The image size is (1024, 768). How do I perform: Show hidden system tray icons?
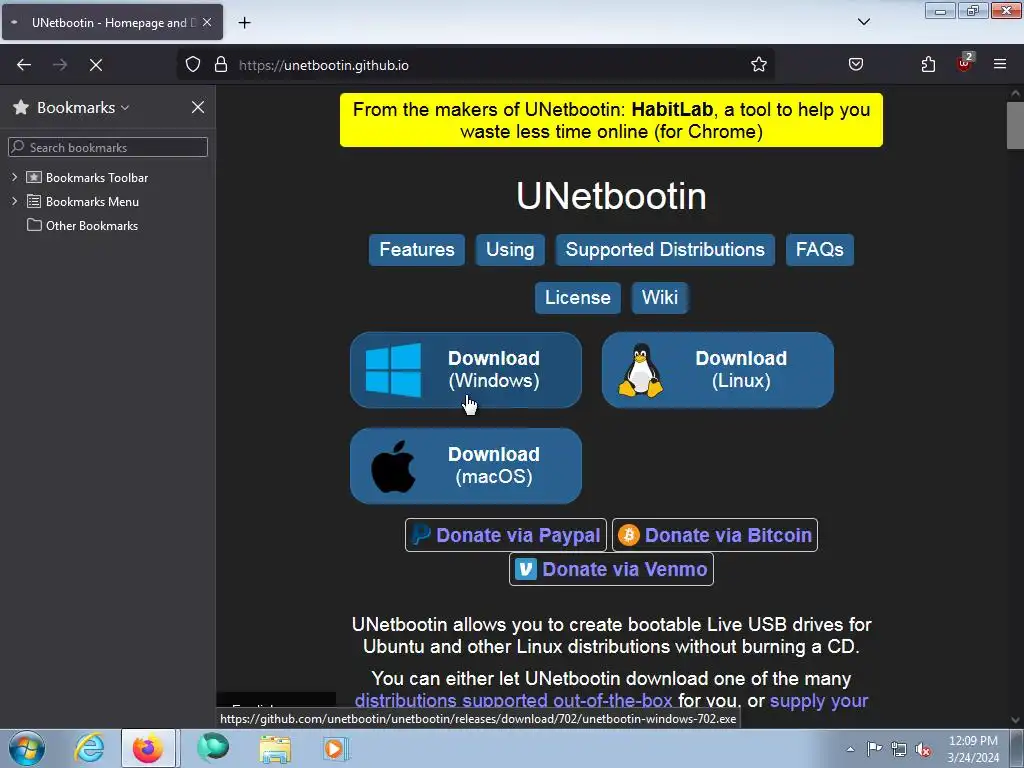click(x=850, y=749)
